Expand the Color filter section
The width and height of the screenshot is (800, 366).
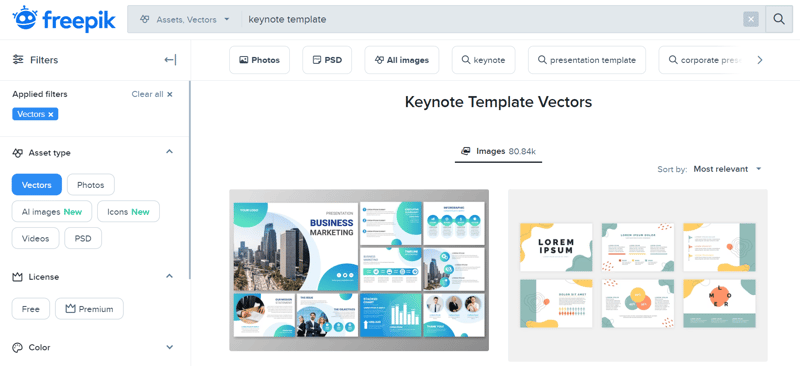click(170, 347)
